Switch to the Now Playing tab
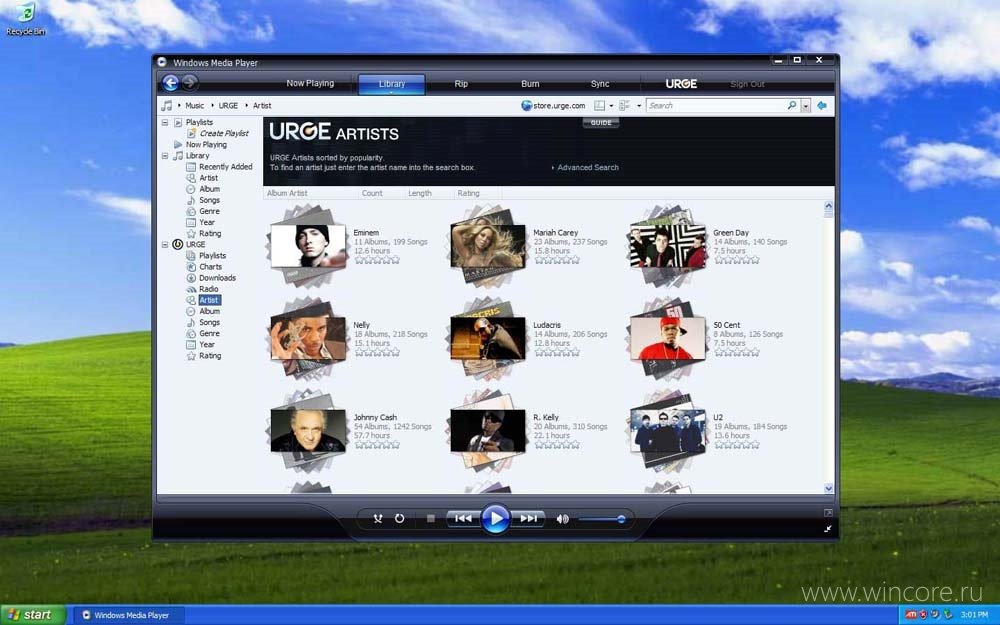The width and height of the screenshot is (1000, 625). click(x=310, y=83)
